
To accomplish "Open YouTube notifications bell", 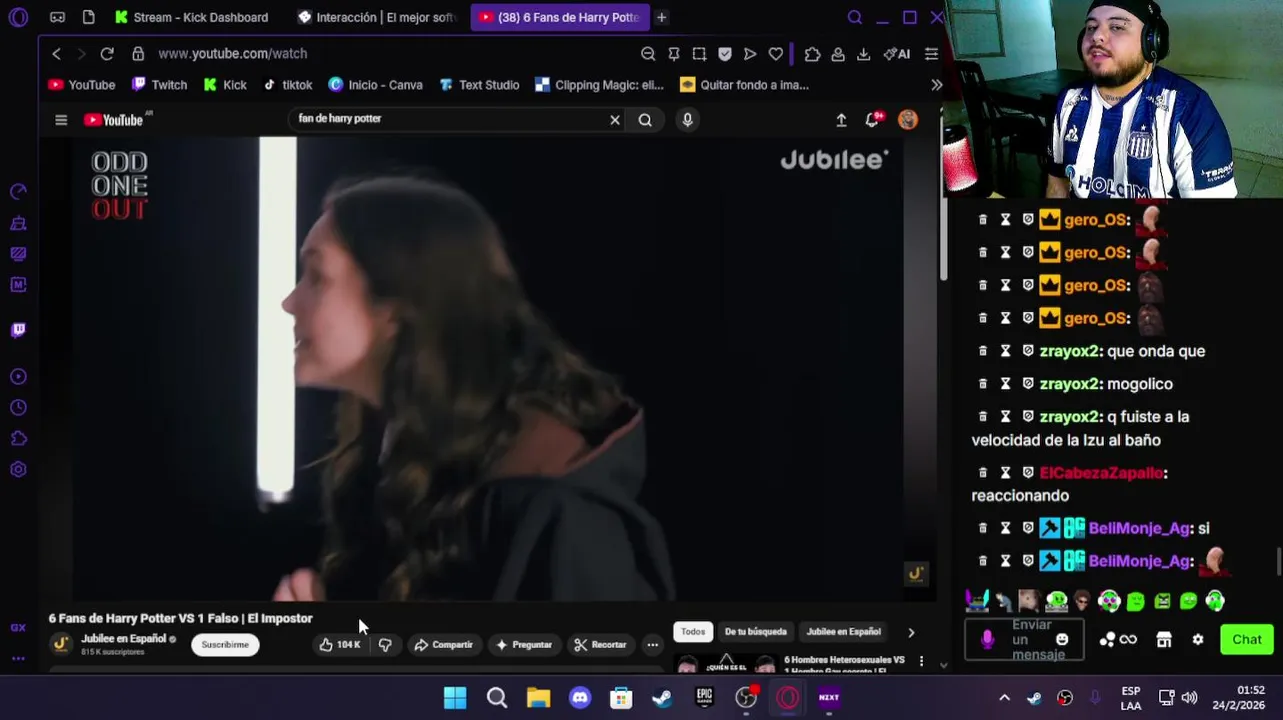I will pyautogui.click(x=873, y=120).
